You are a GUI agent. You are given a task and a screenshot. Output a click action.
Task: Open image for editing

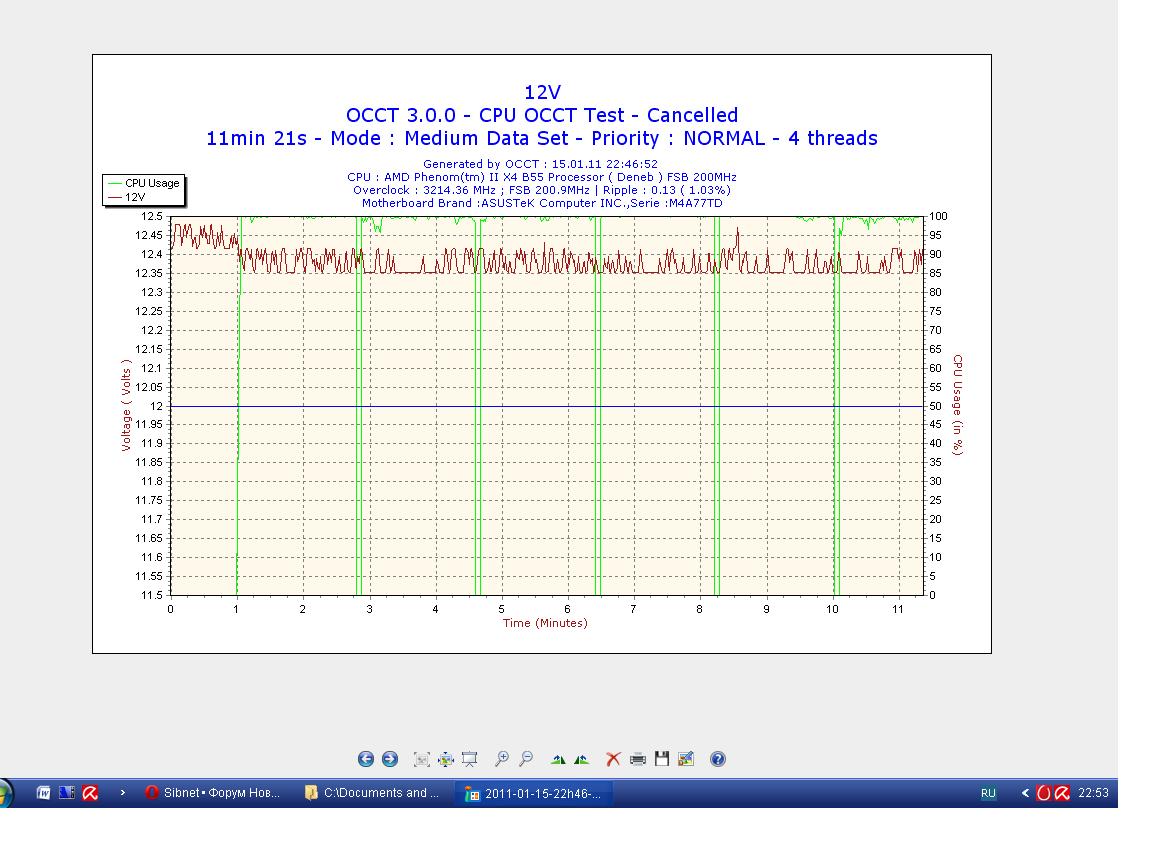[x=686, y=759]
